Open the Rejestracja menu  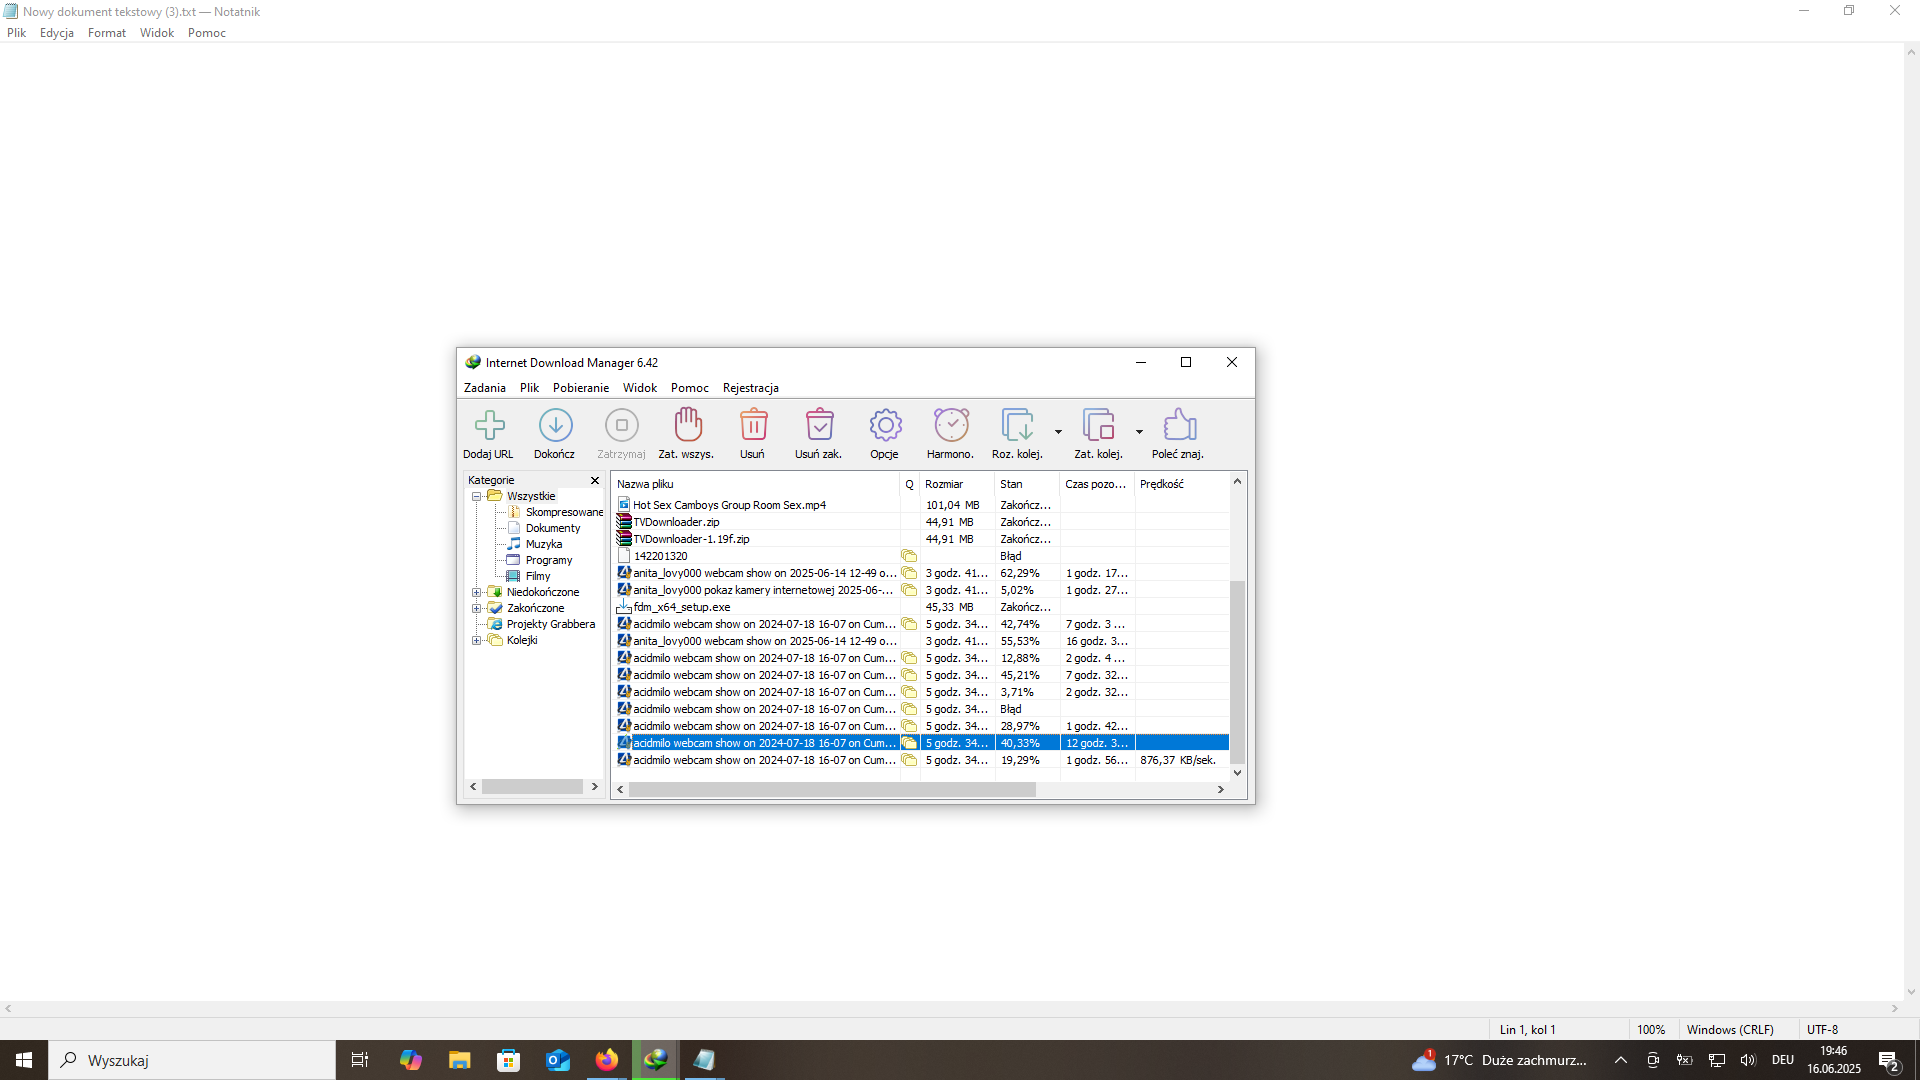(750, 388)
